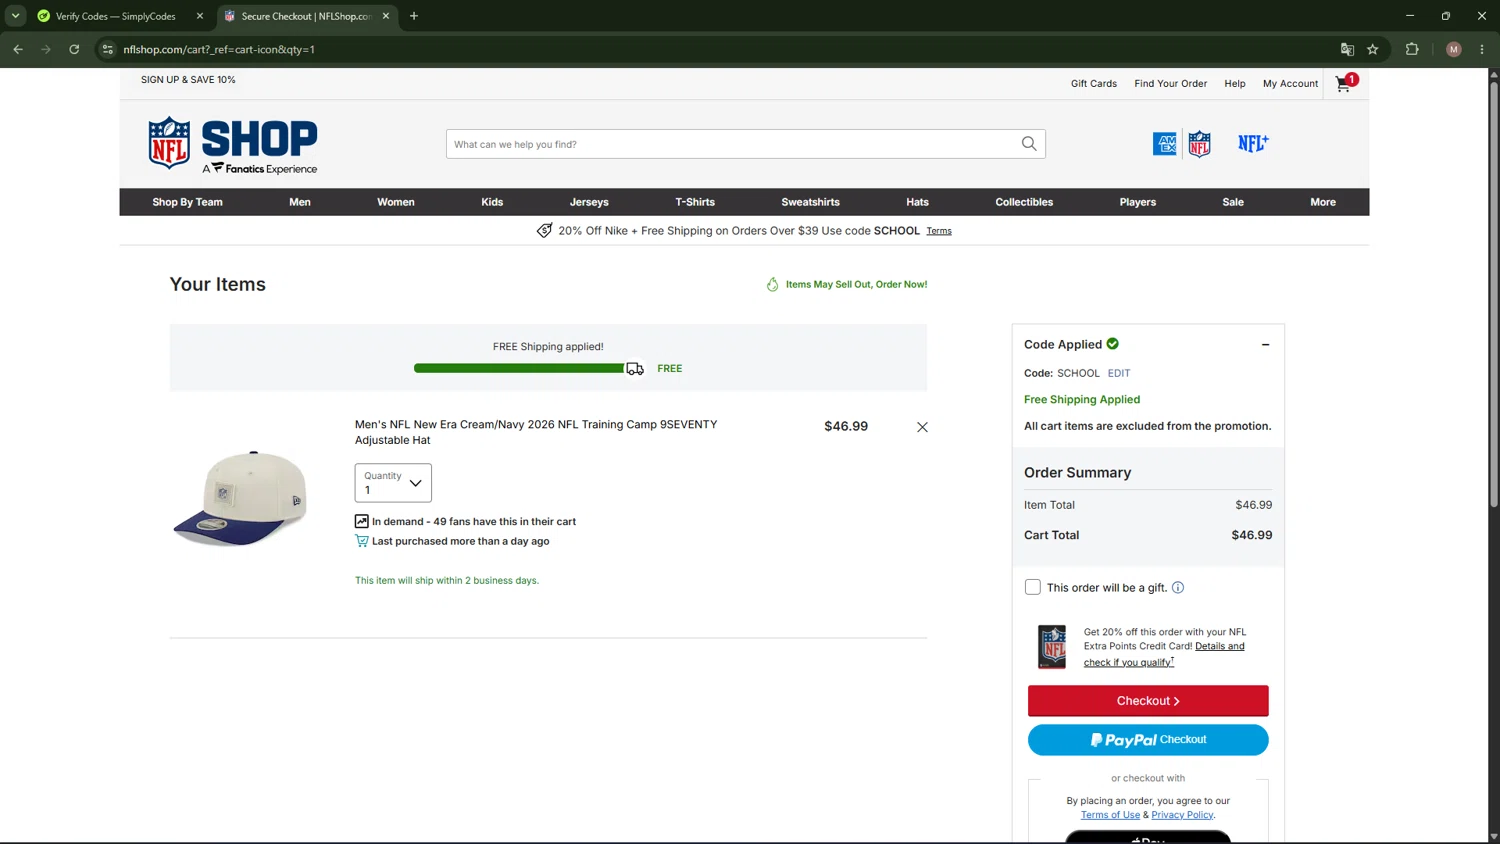The height and width of the screenshot is (844, 1500).
Task: Bookmark this page with star icon
Action: (x=1373, y=49)
